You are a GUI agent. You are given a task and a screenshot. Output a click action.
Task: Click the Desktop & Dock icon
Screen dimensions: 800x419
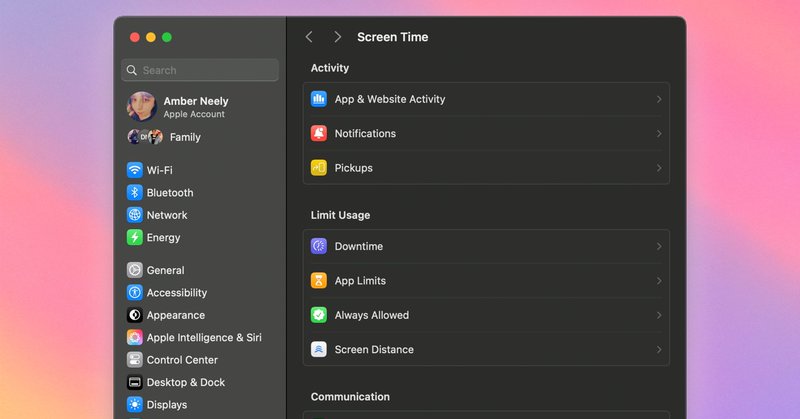click(135, 382)
